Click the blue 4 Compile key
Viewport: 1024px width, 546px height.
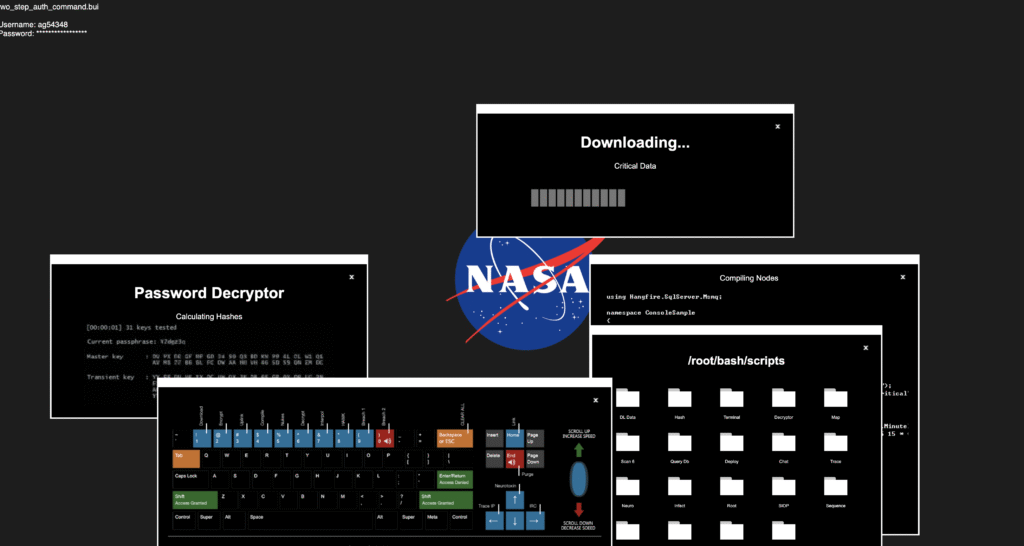pos(263,438)
